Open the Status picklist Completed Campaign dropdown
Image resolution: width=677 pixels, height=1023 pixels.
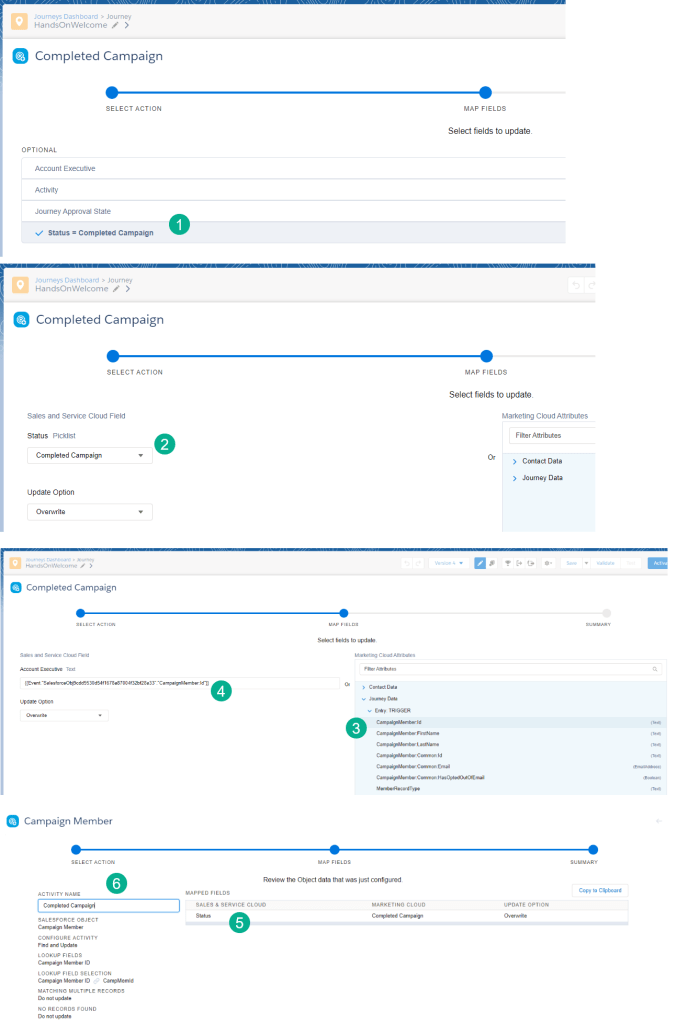click(x=89, y=455)
